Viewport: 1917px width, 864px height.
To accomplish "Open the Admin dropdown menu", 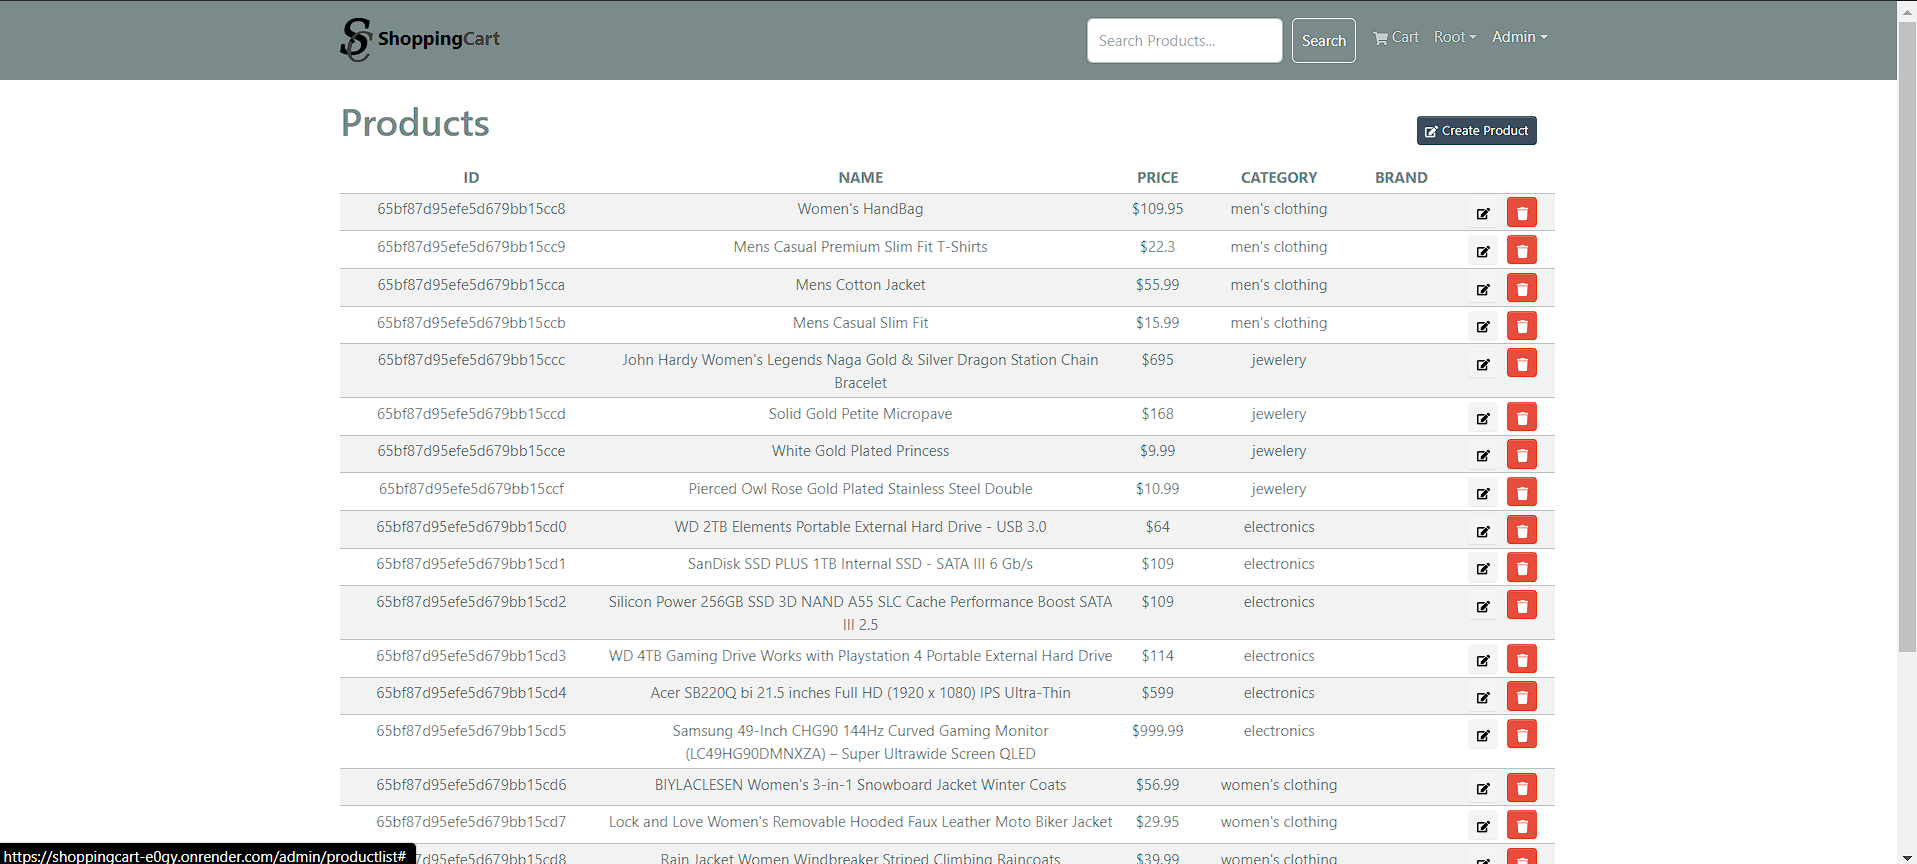I will pyautogui.click(x=1519, y=38).
